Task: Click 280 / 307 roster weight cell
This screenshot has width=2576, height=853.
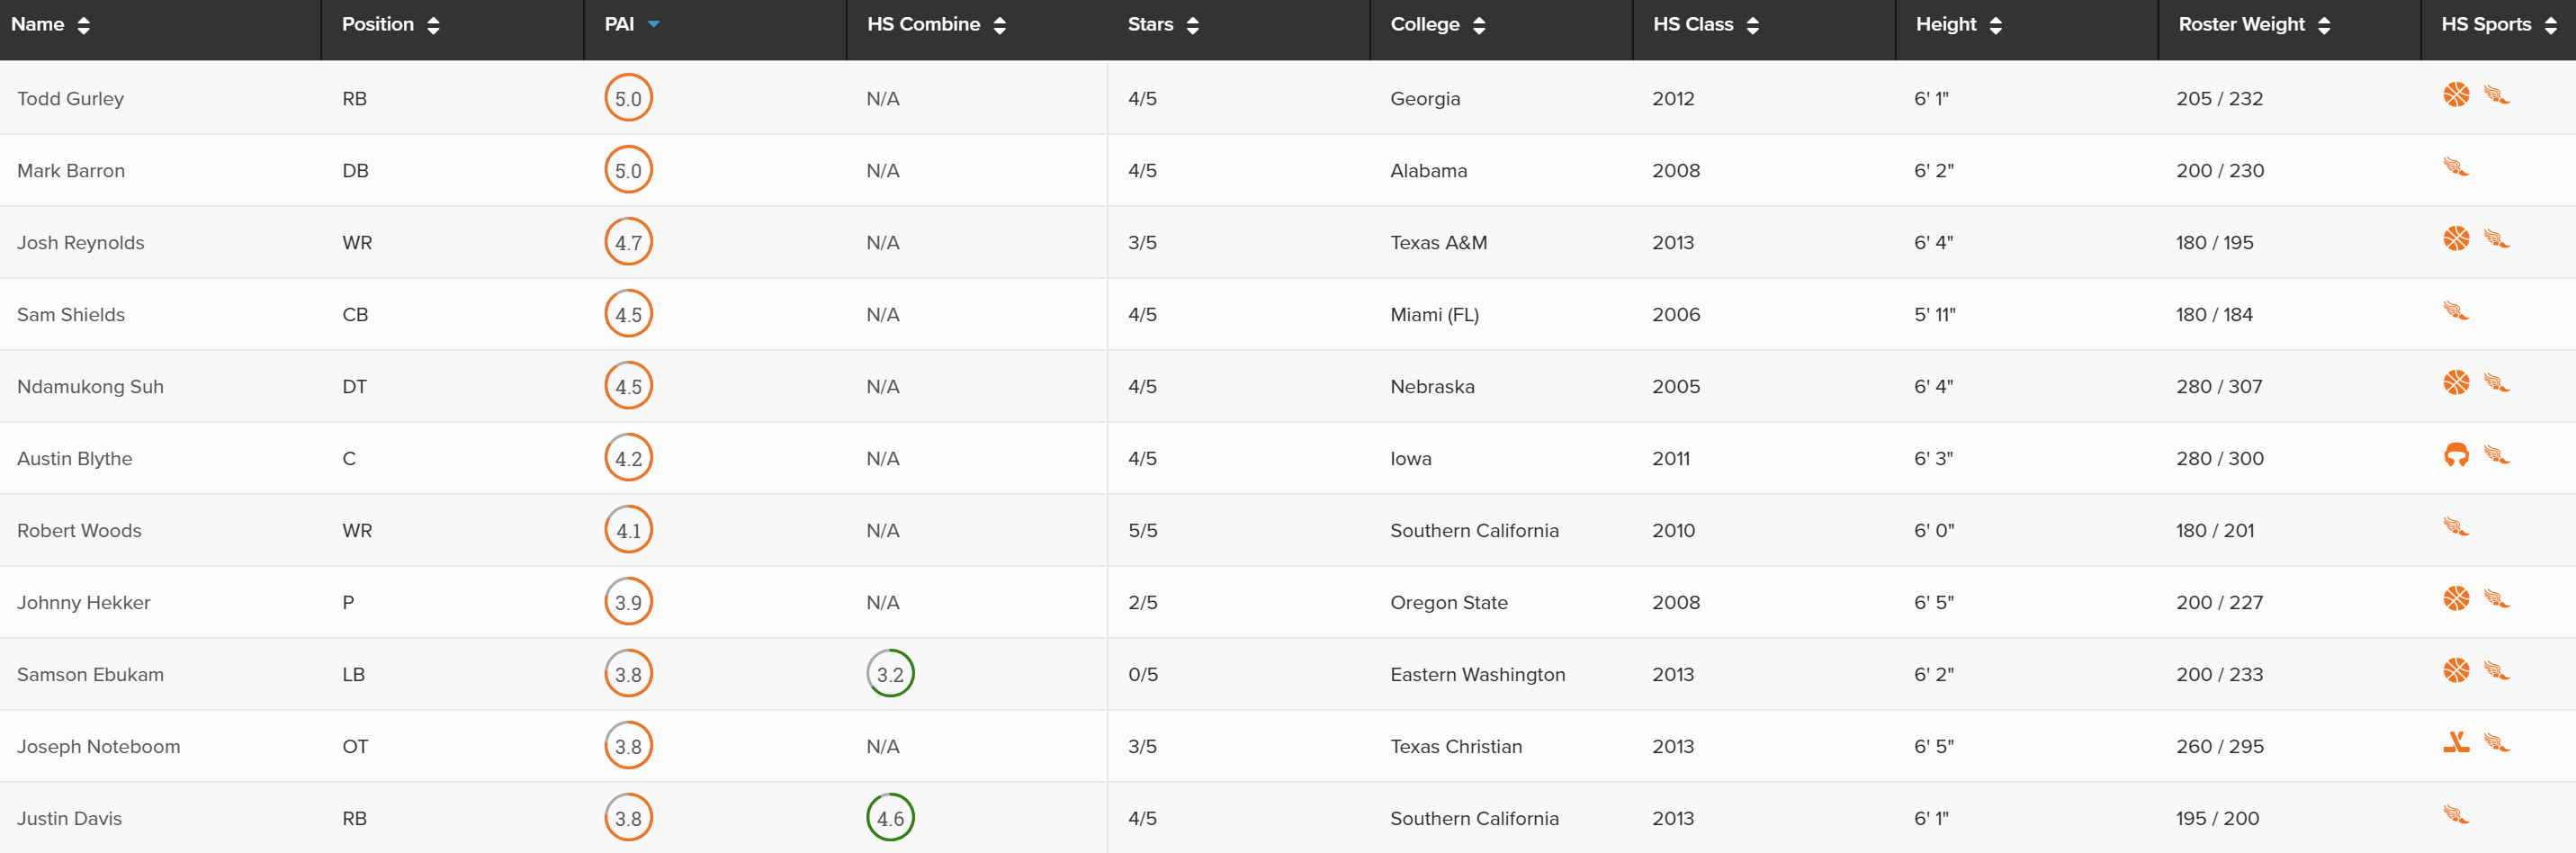Action: [2219, 387]
